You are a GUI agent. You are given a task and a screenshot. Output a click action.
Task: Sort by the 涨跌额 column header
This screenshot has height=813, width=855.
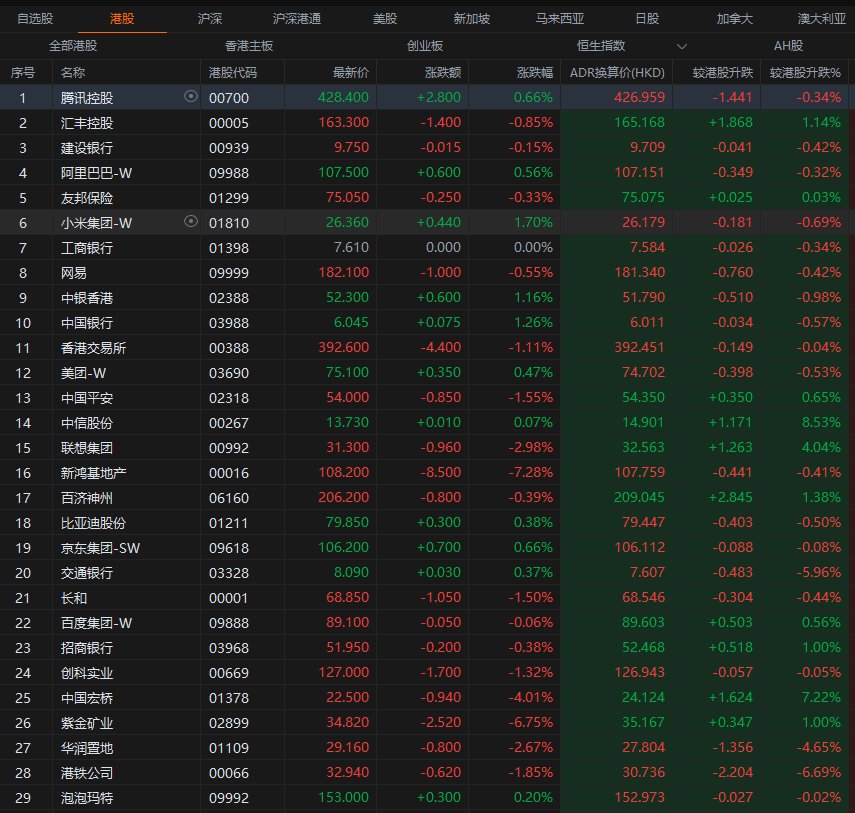(x=443, y=73)
